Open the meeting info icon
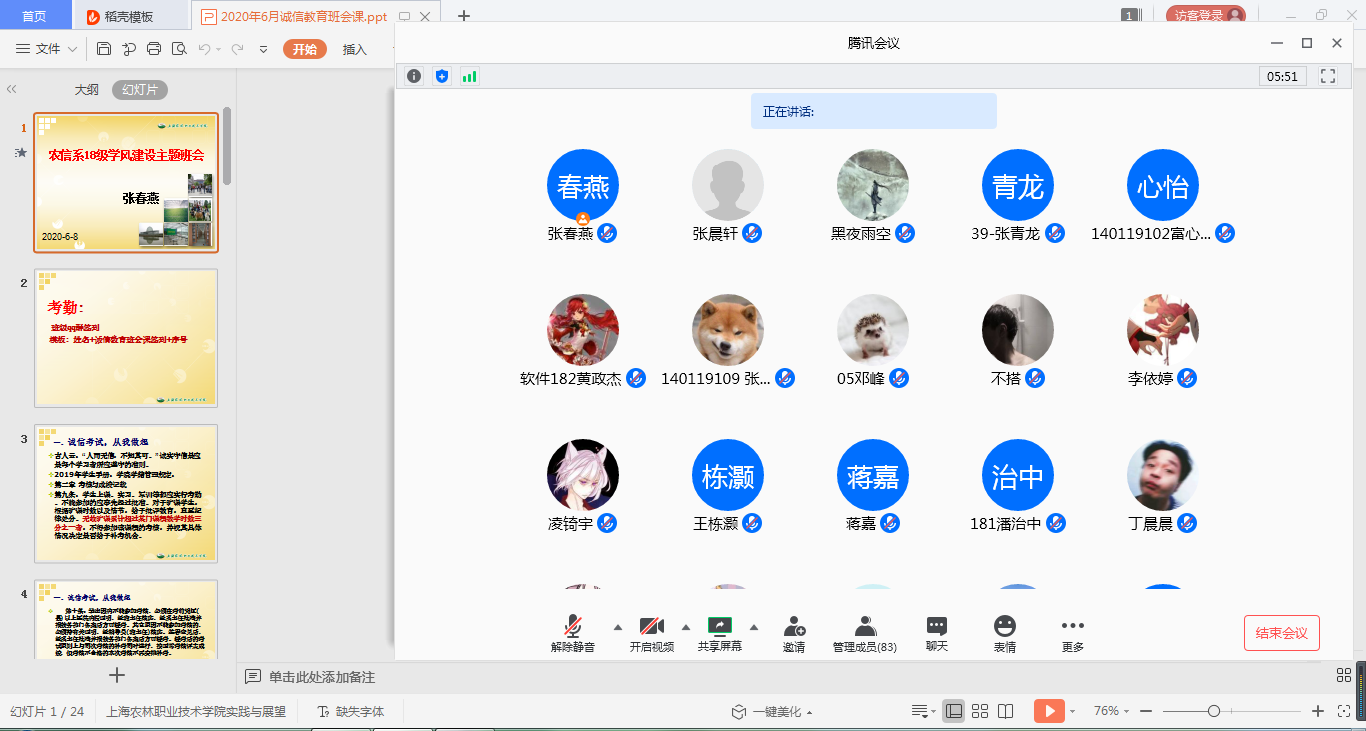1366x731 pixels. click(414, 76)
